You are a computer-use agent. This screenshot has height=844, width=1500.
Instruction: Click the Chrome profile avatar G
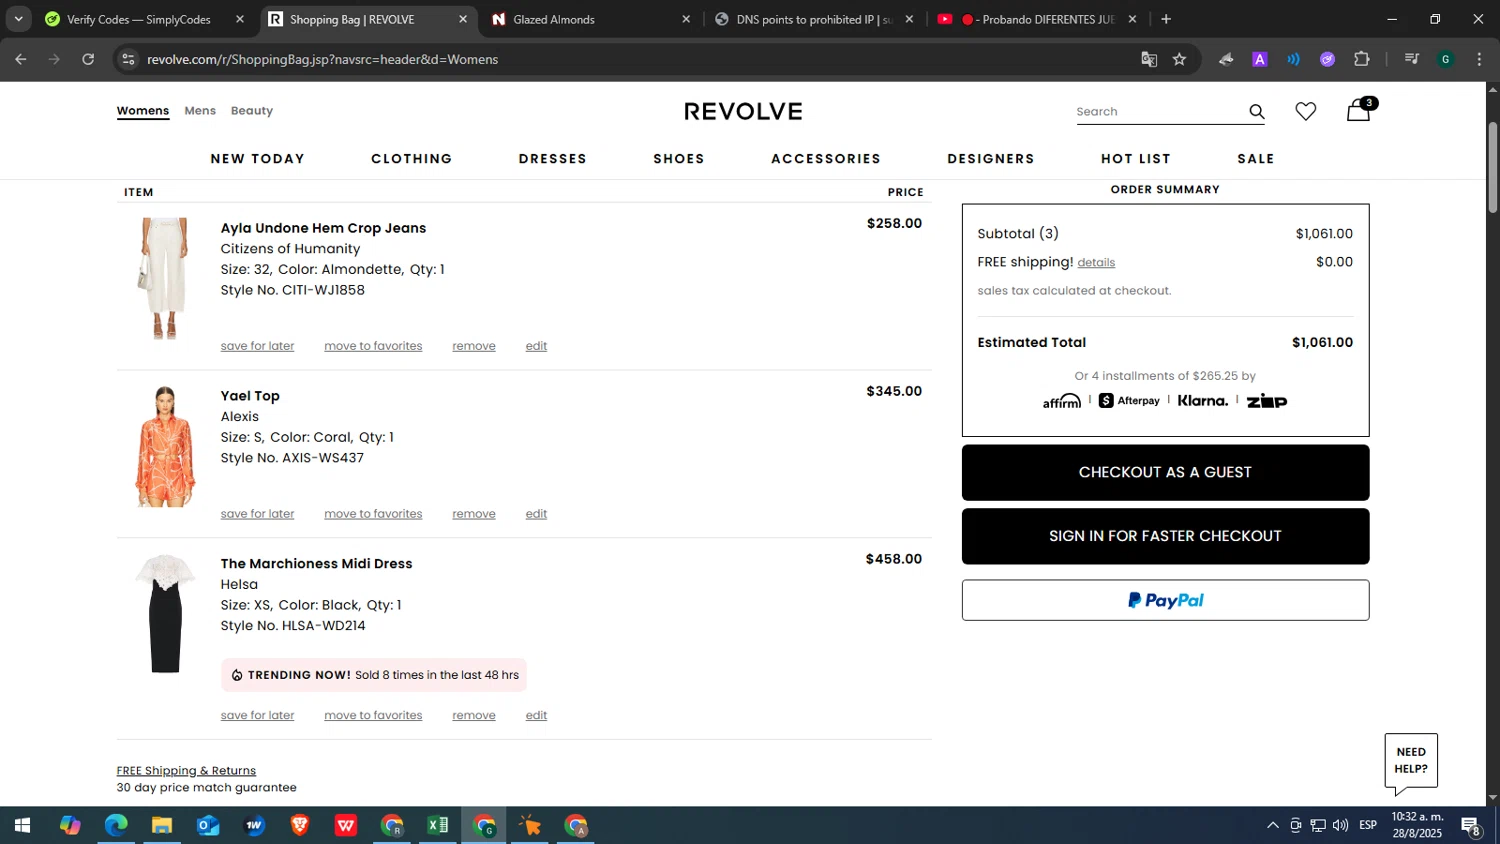[x=1446, y=59]
